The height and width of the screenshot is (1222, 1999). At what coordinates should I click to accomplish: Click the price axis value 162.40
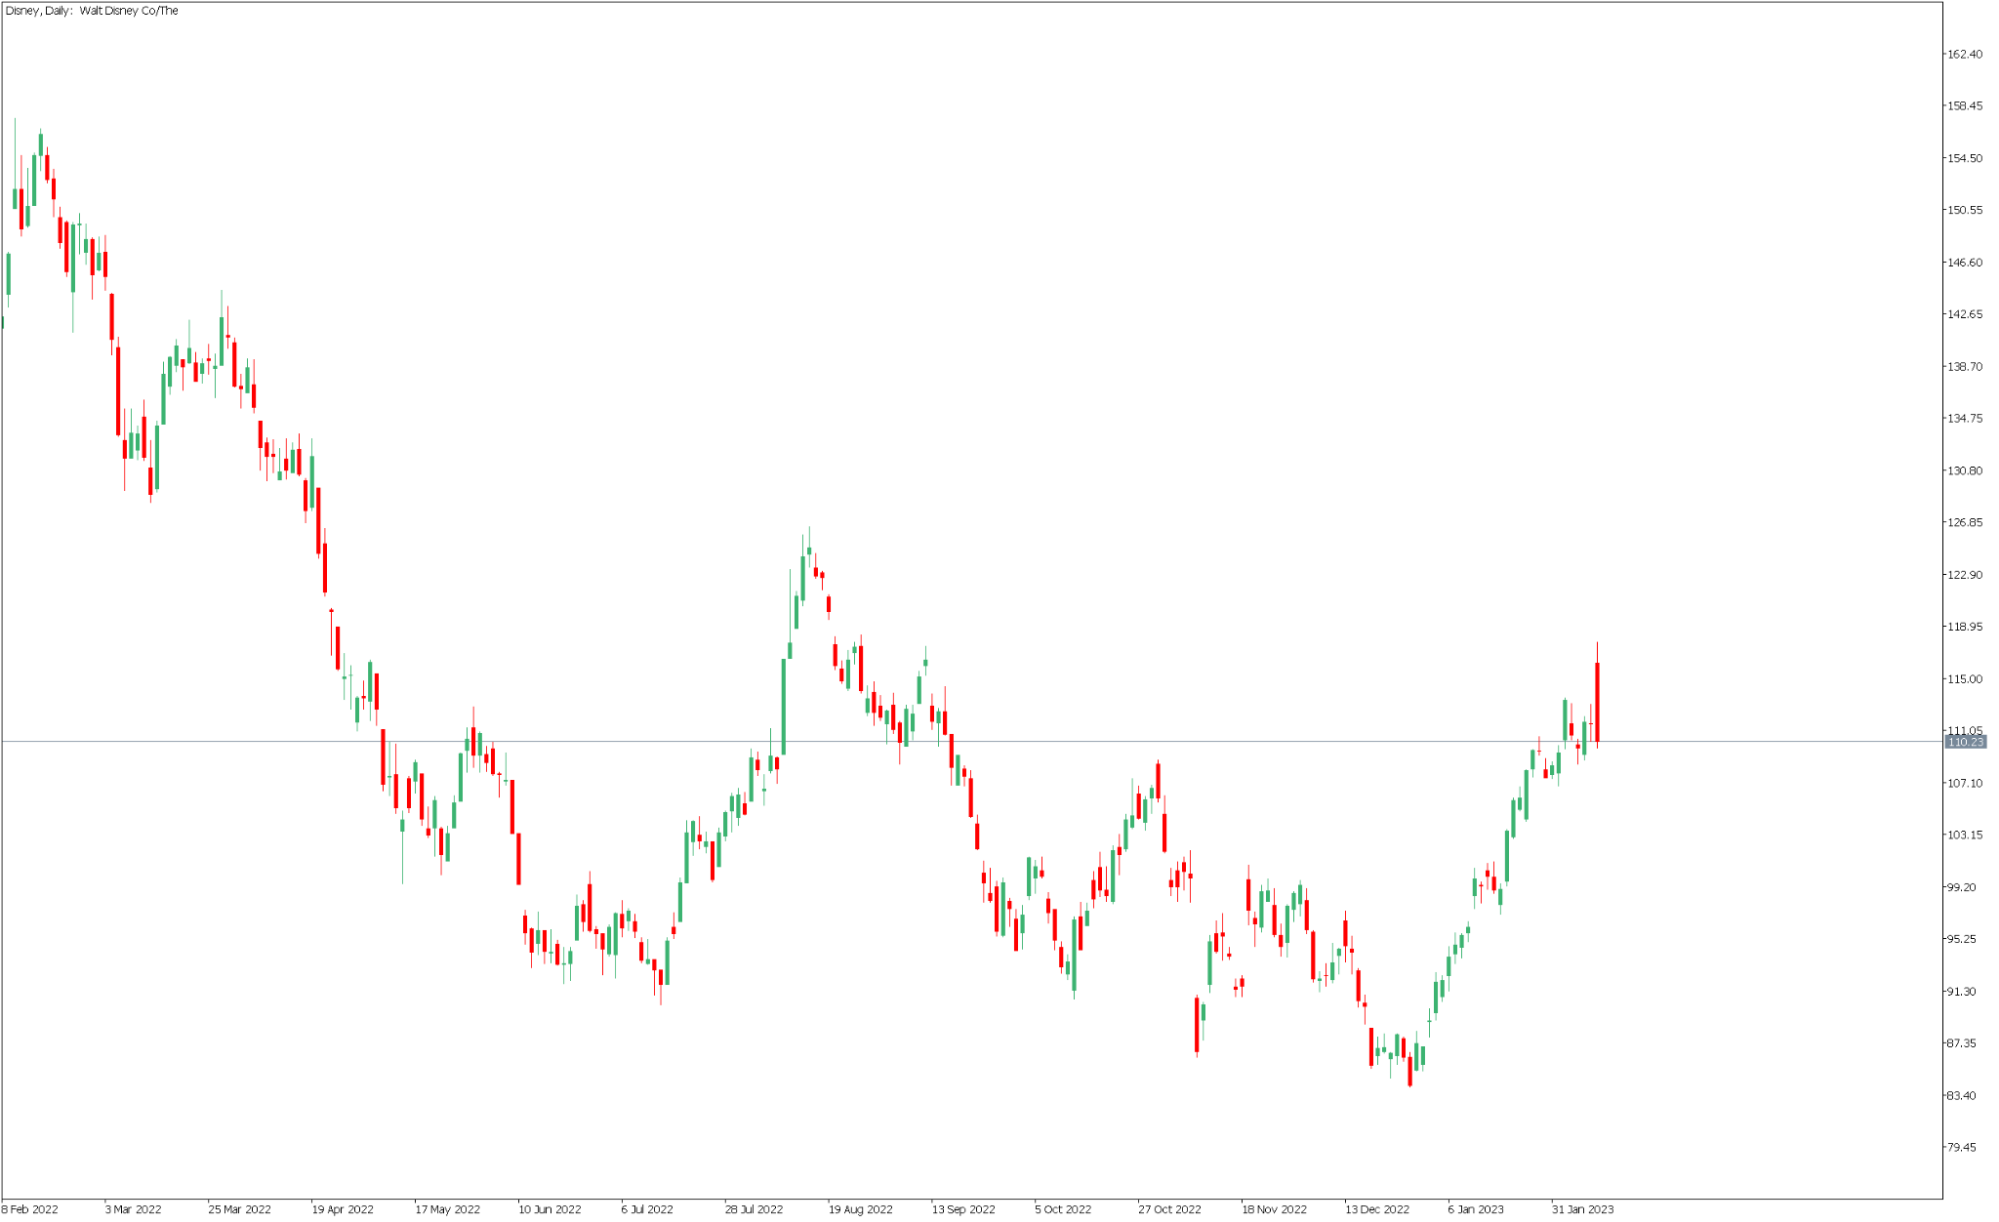click(1964, 54)
